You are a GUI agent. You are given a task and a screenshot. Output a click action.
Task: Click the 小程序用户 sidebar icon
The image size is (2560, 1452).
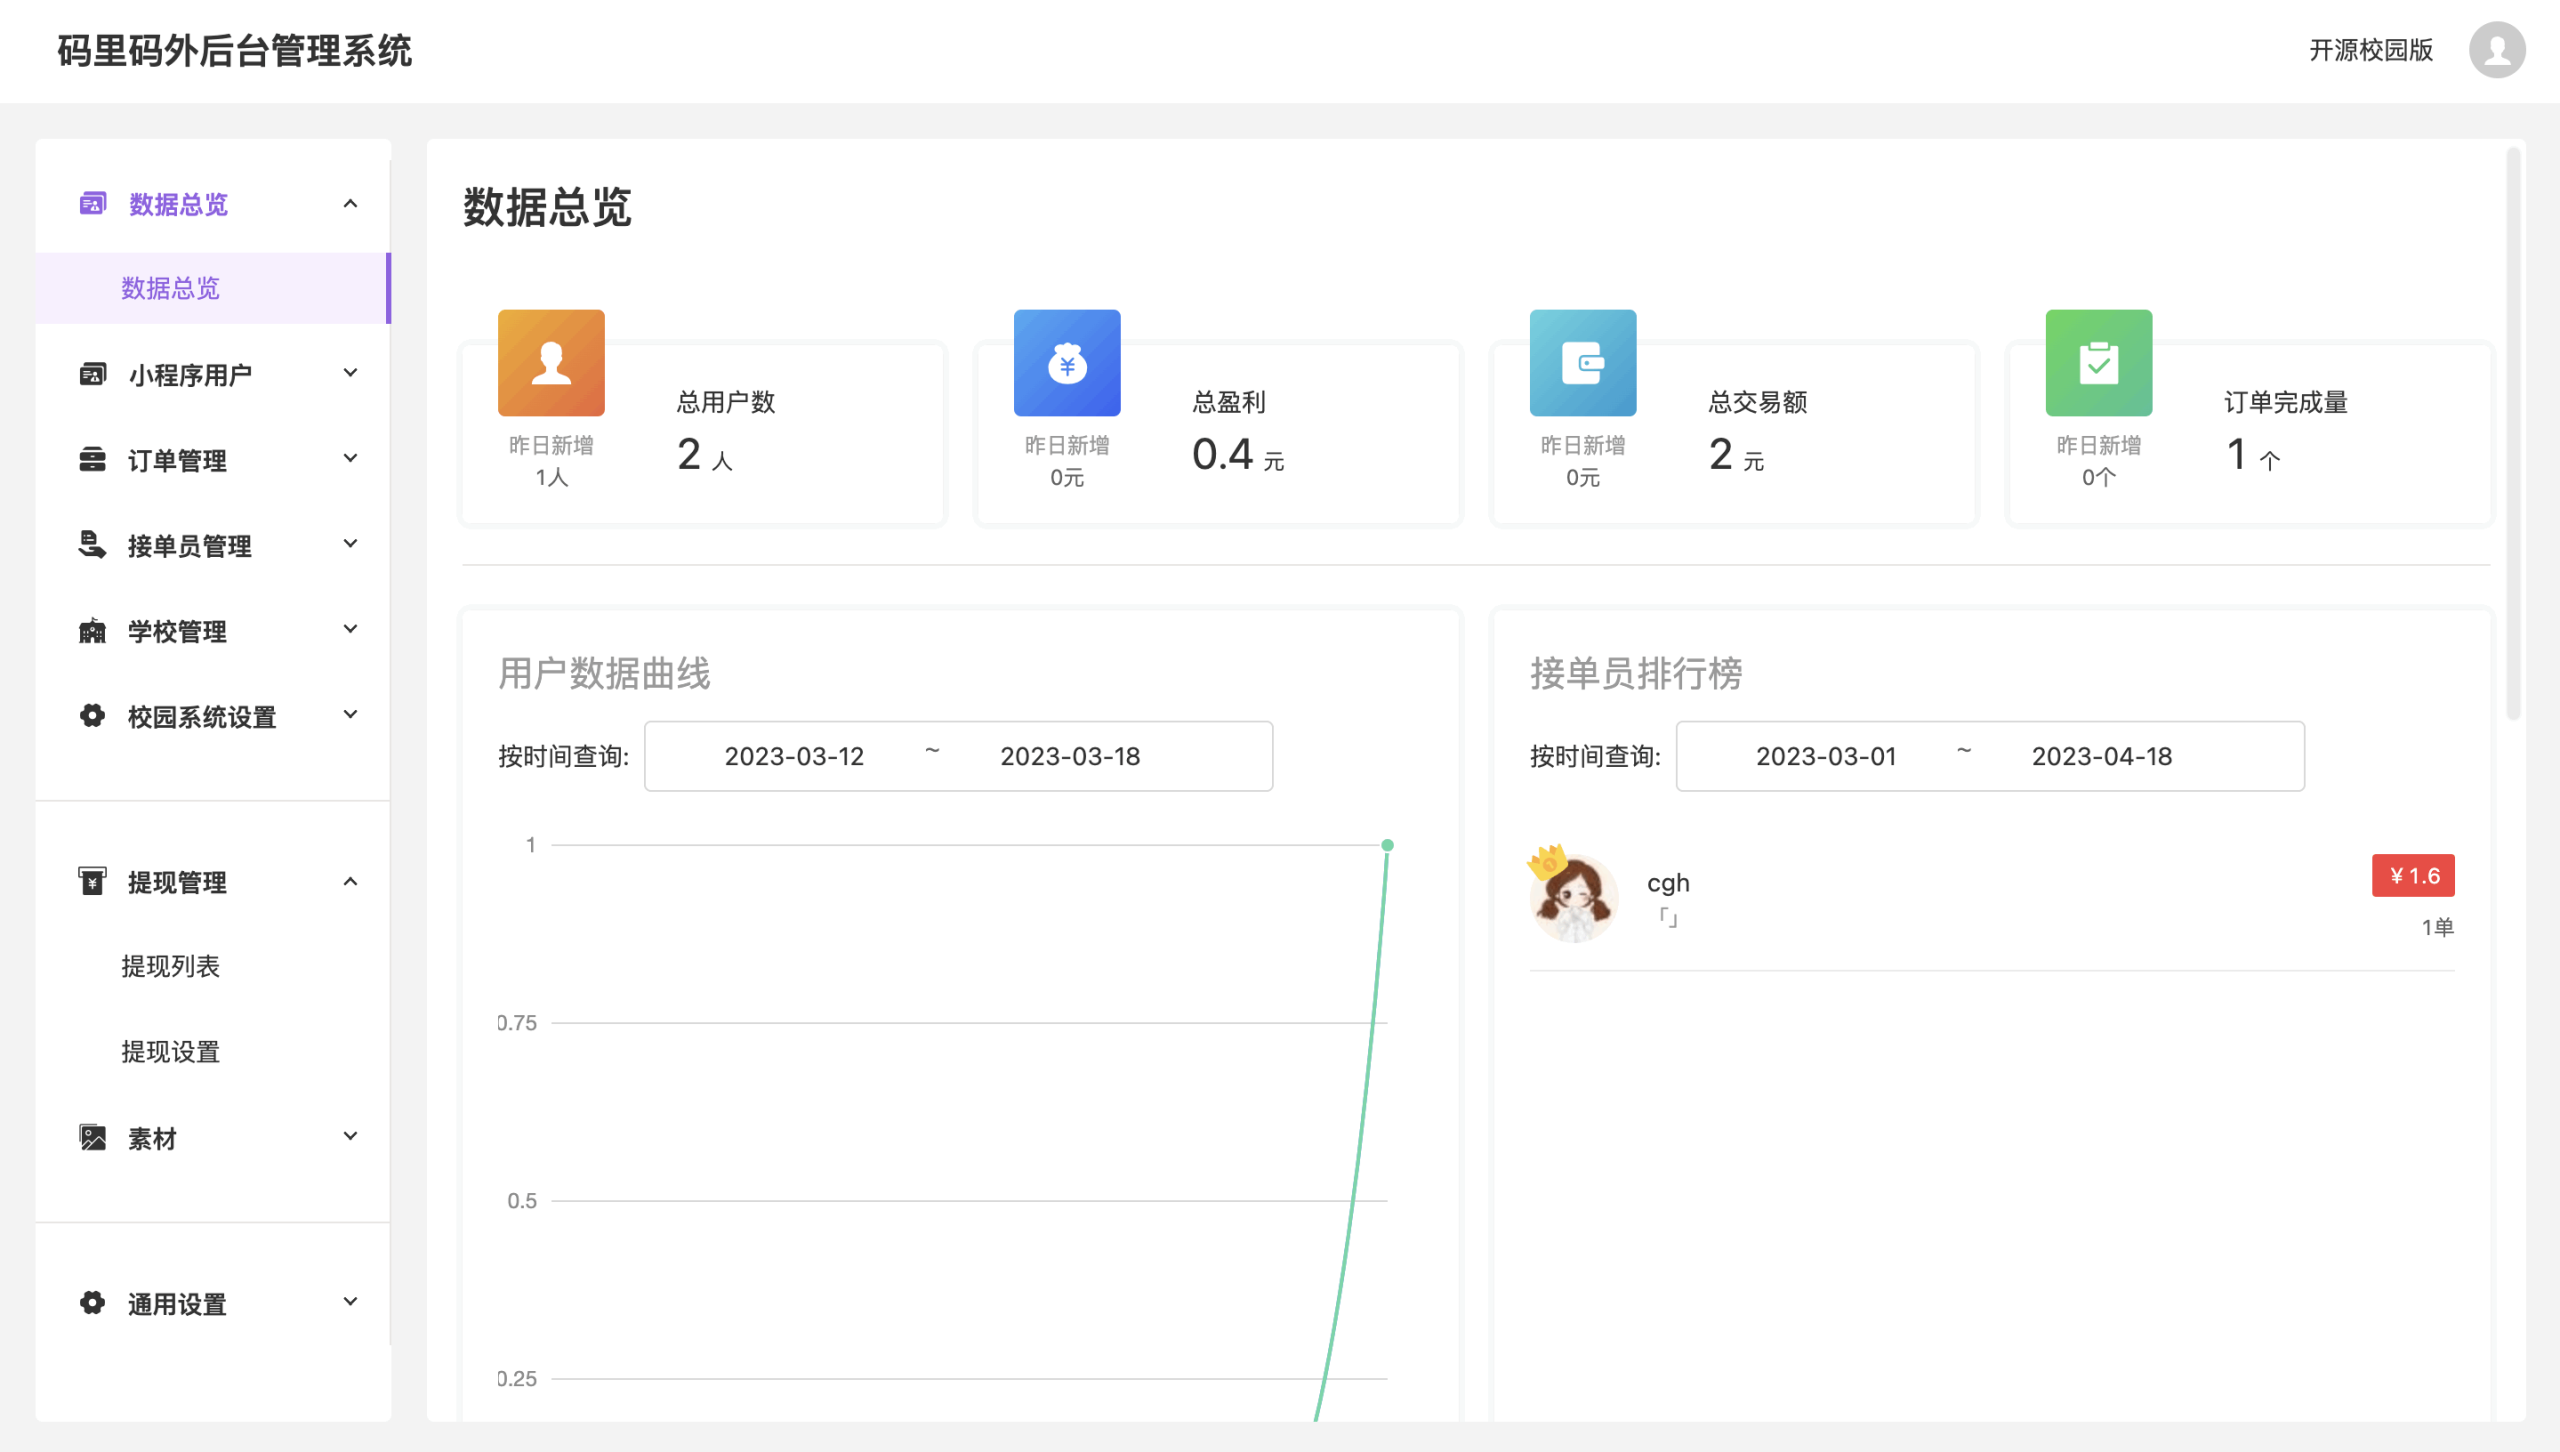(x=91, y=372)
